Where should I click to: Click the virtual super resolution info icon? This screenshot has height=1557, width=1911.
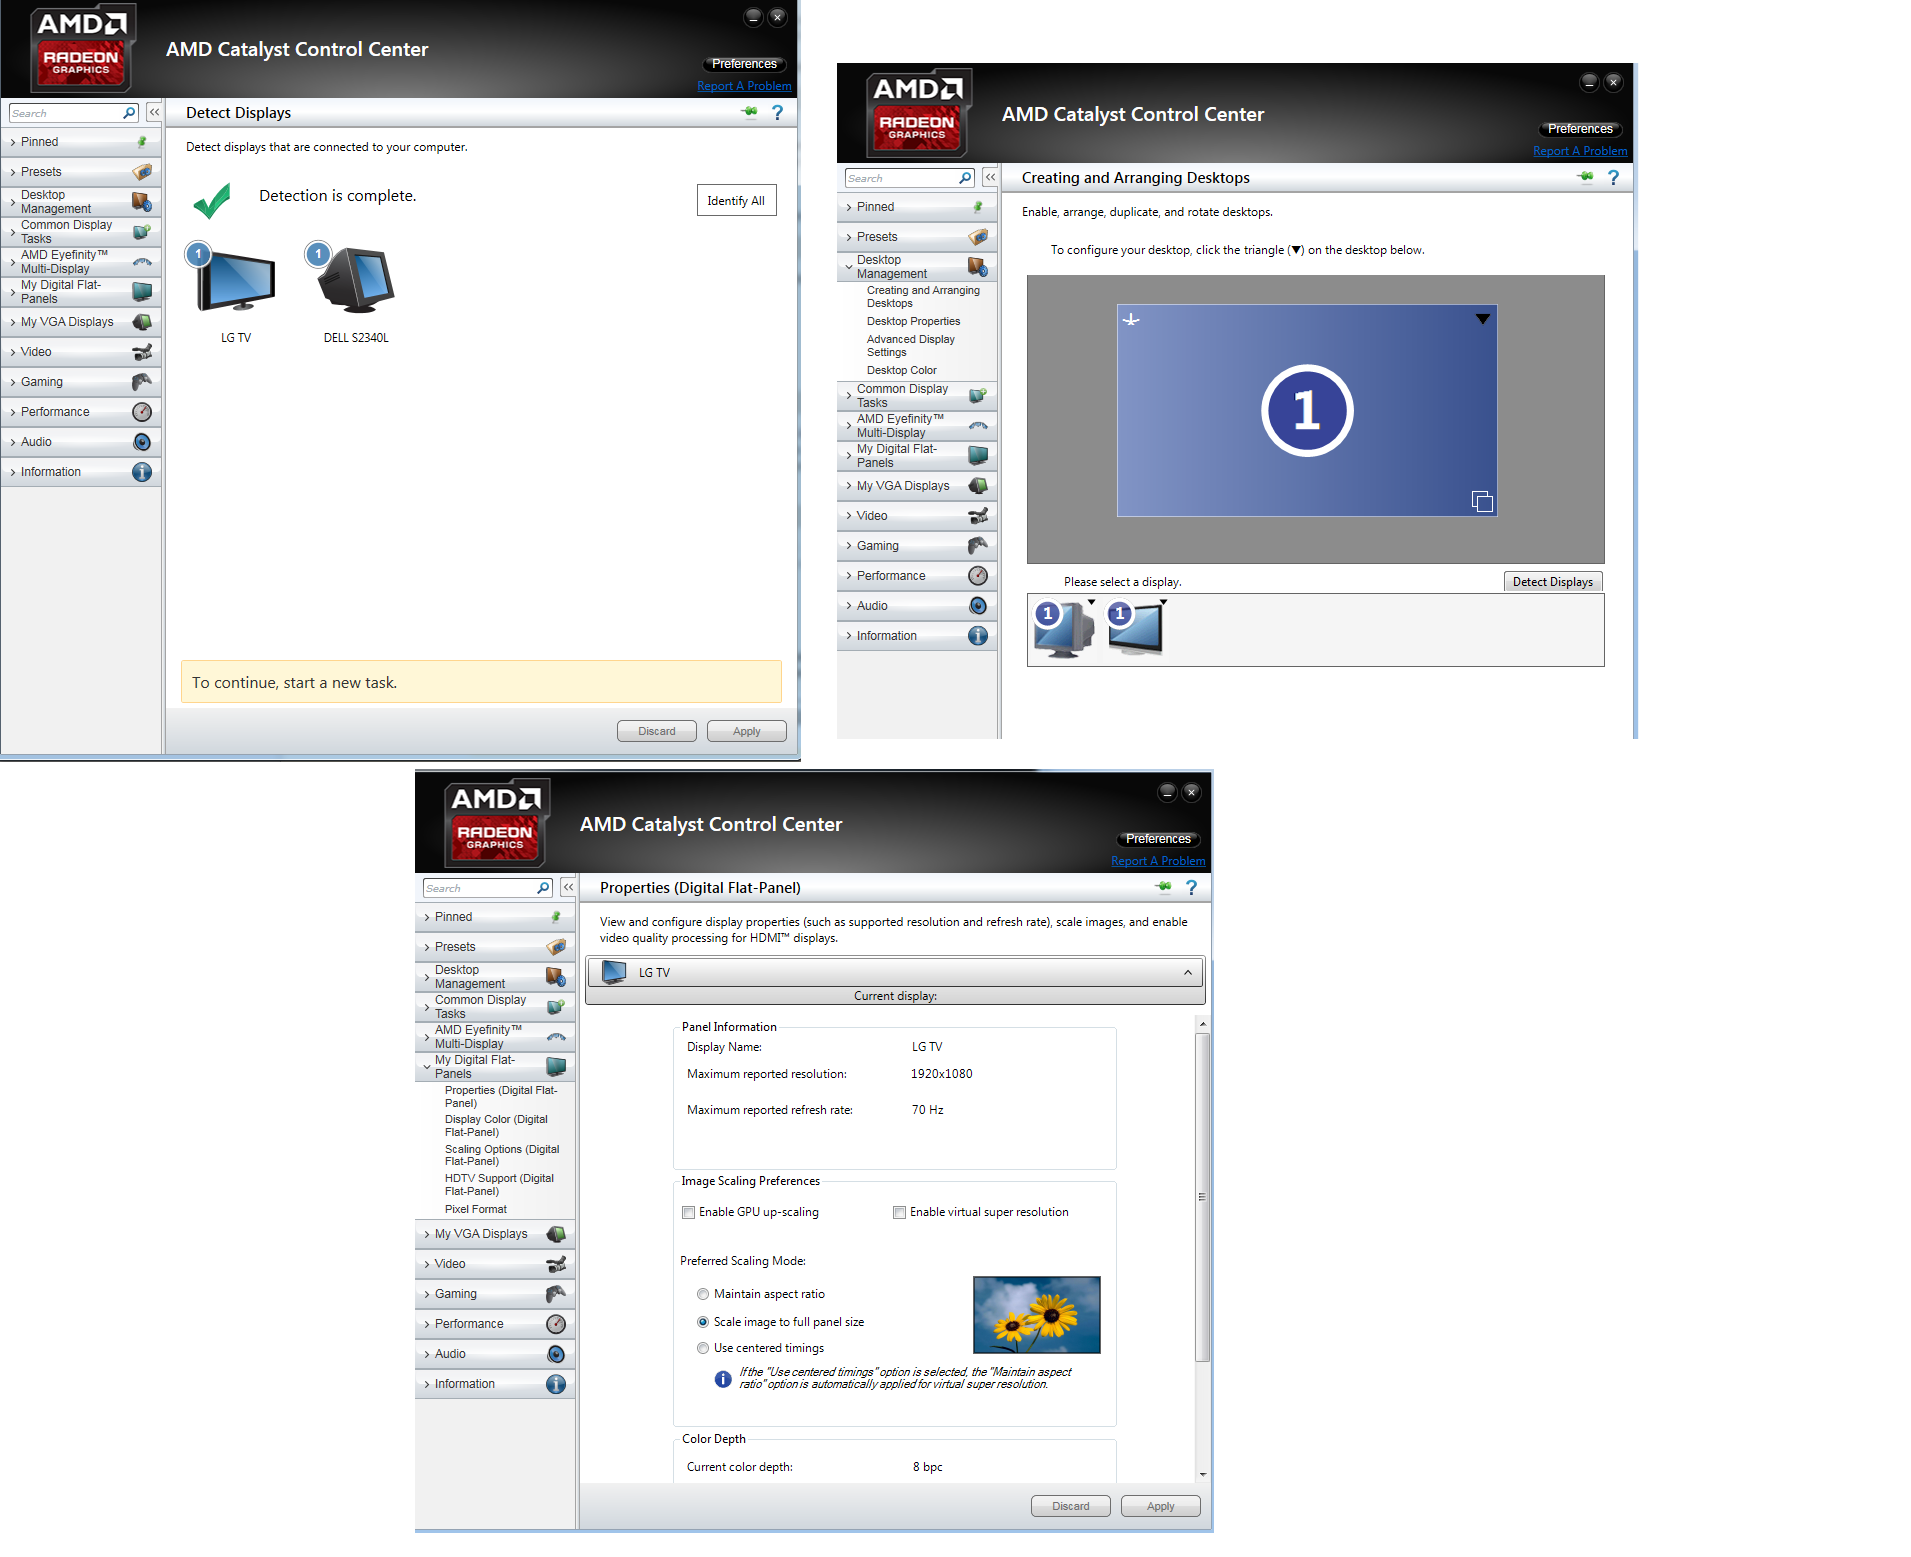tap(723, 1379)
